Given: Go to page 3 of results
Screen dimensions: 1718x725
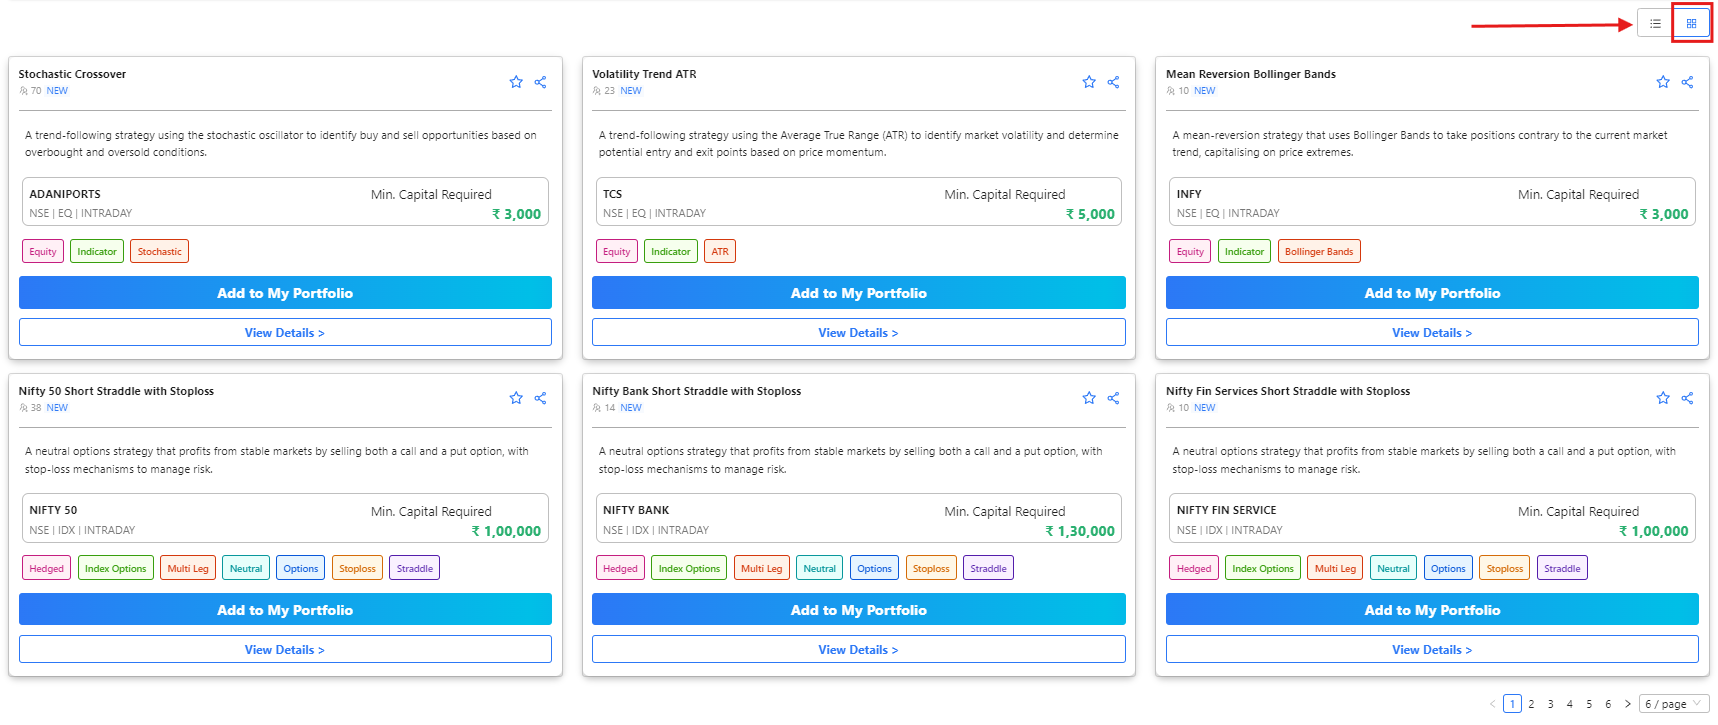Looking at the screenshot, I should 1551,704.
